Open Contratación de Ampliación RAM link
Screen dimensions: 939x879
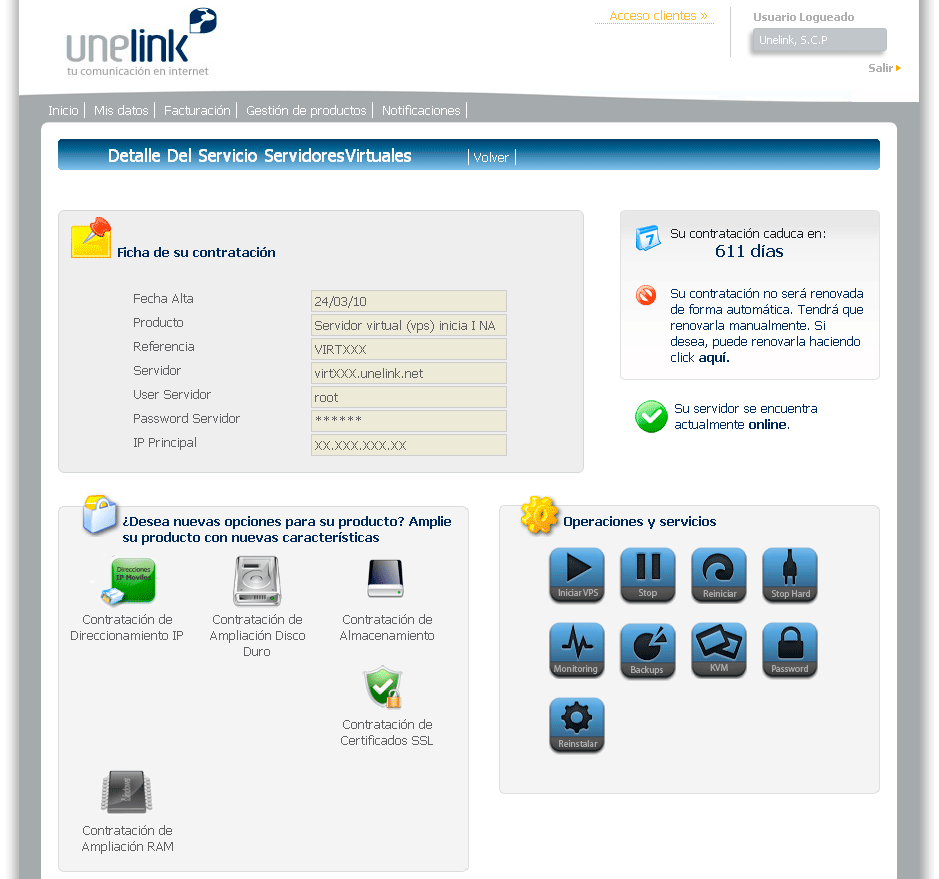click(127, 838)
